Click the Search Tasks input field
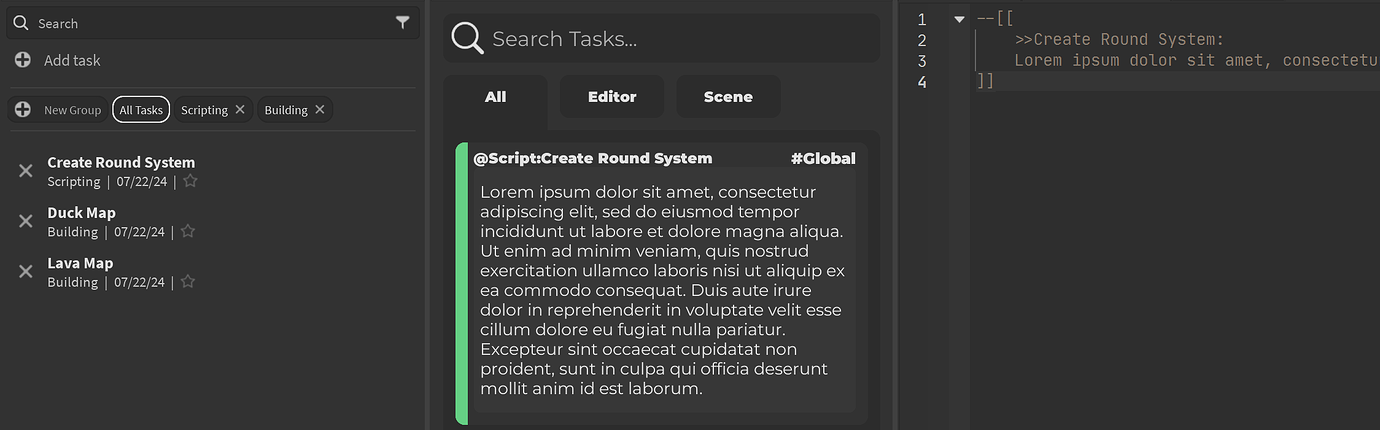 [680, 39]
